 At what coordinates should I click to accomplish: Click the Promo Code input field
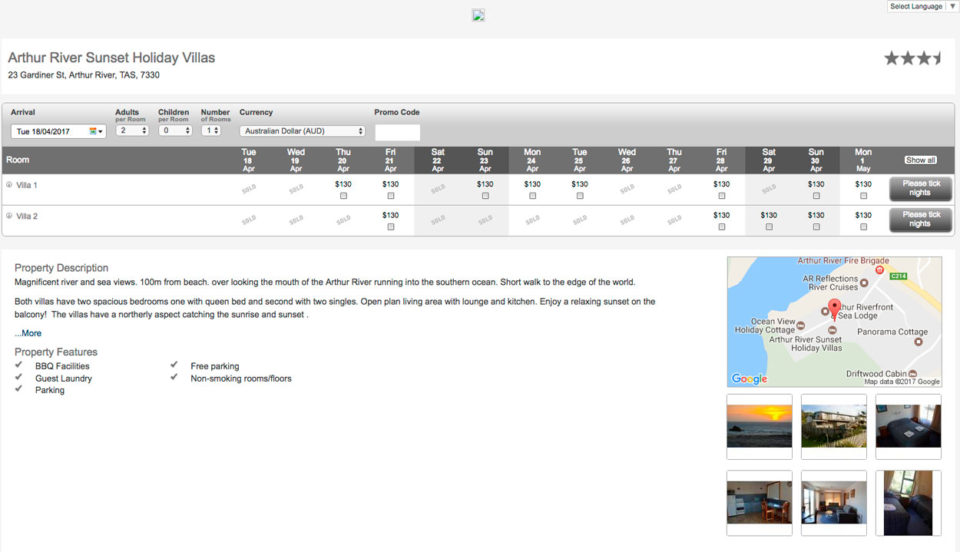pos(397,132)
